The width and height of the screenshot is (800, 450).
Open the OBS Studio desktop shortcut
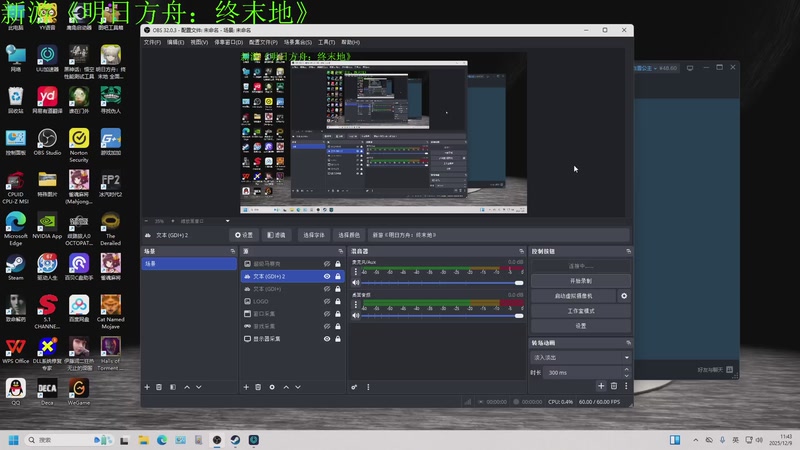pyautogui.click(x=47, y=142)
